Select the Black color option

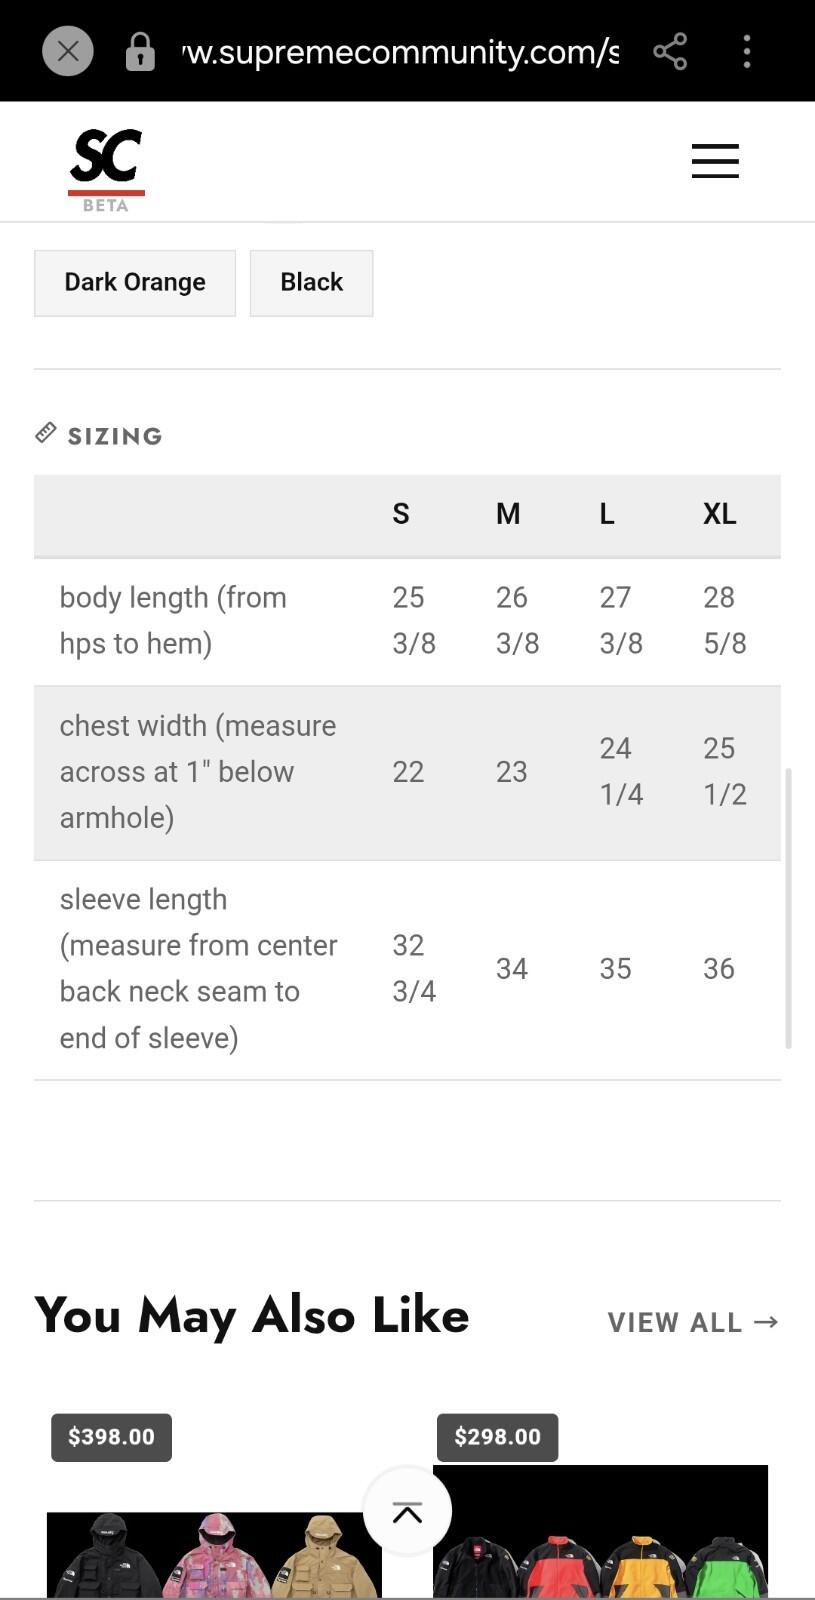coord(311,283)
